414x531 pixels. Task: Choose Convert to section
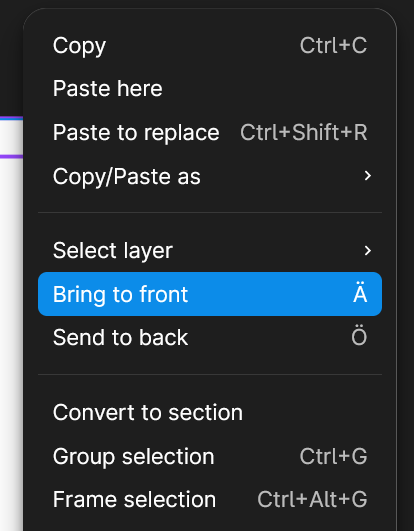[210, 412]
